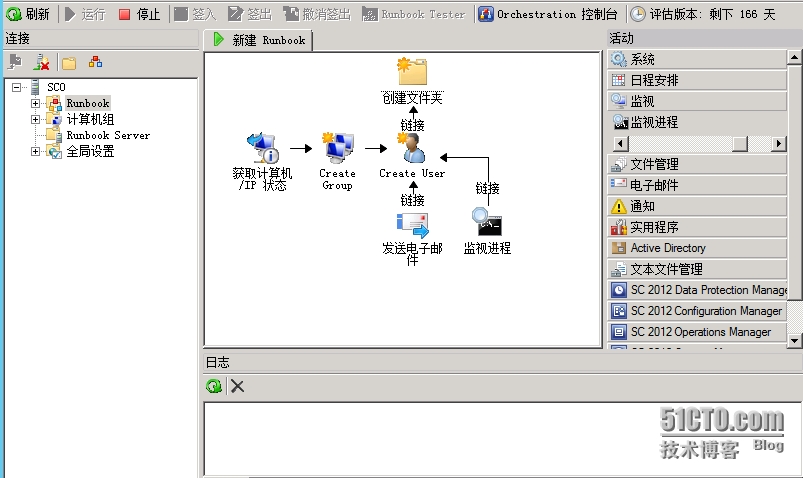Click 链接 label above 监视进程 activity
This screenshot has width=803, height=478.
pyautogui.click(x=487, y=188)
